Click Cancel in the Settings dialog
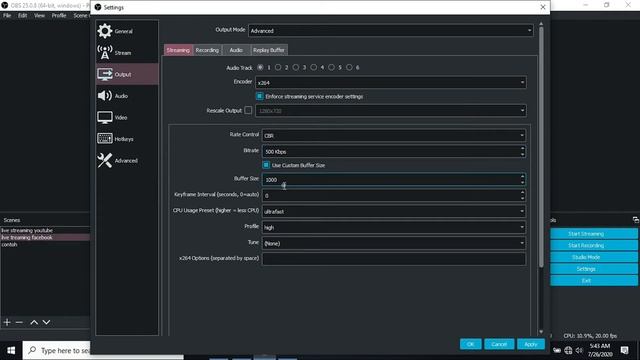This screenshot has height=360, width=640. pos(499,344)
